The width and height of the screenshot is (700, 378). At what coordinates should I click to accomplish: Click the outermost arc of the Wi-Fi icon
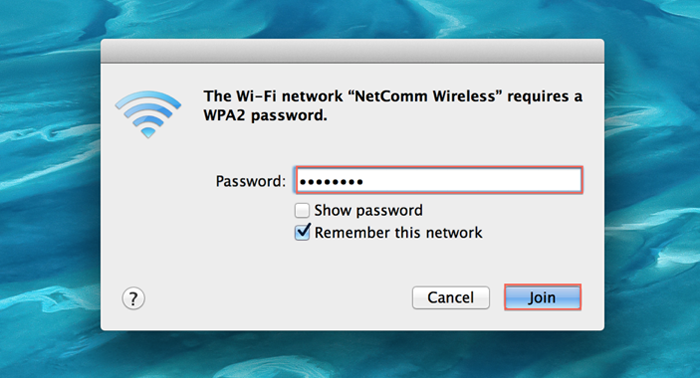(x=148, y=100)
